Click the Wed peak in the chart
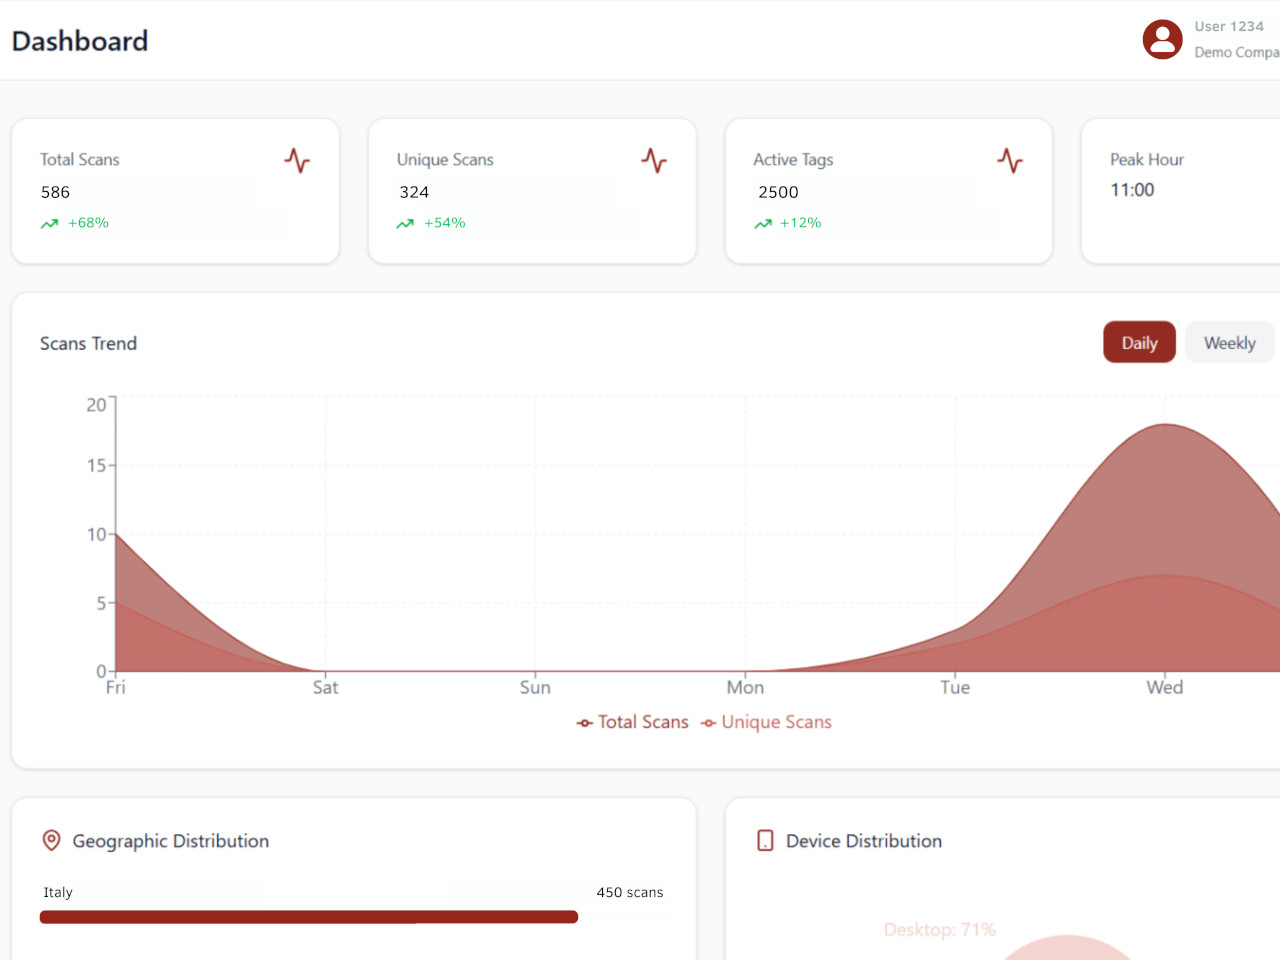This screenshot has height=960, width=1280. (1165, 425)
